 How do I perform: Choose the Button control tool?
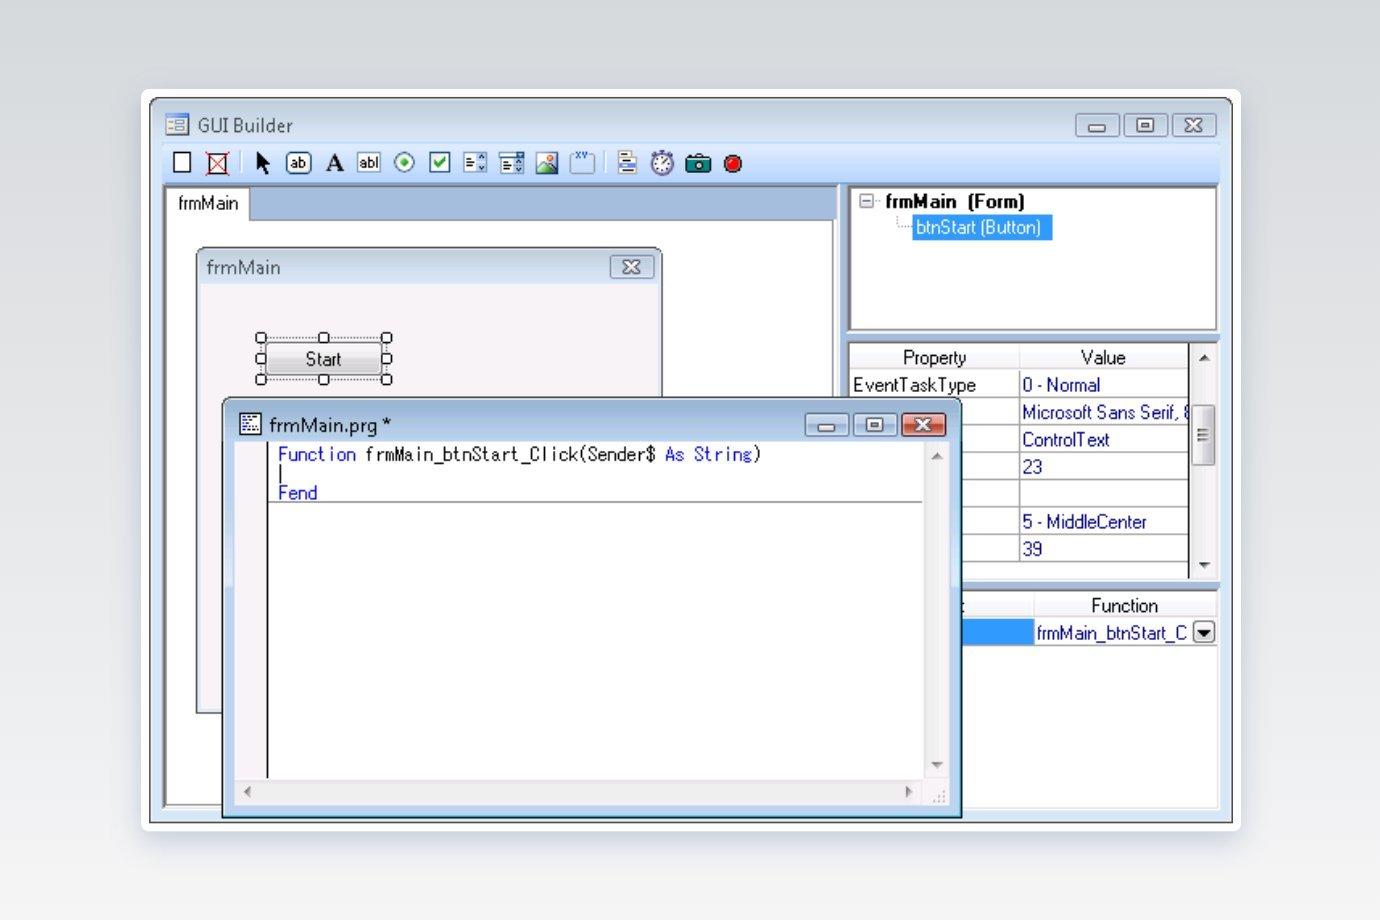pyautogui.click(x=298, y=163)
